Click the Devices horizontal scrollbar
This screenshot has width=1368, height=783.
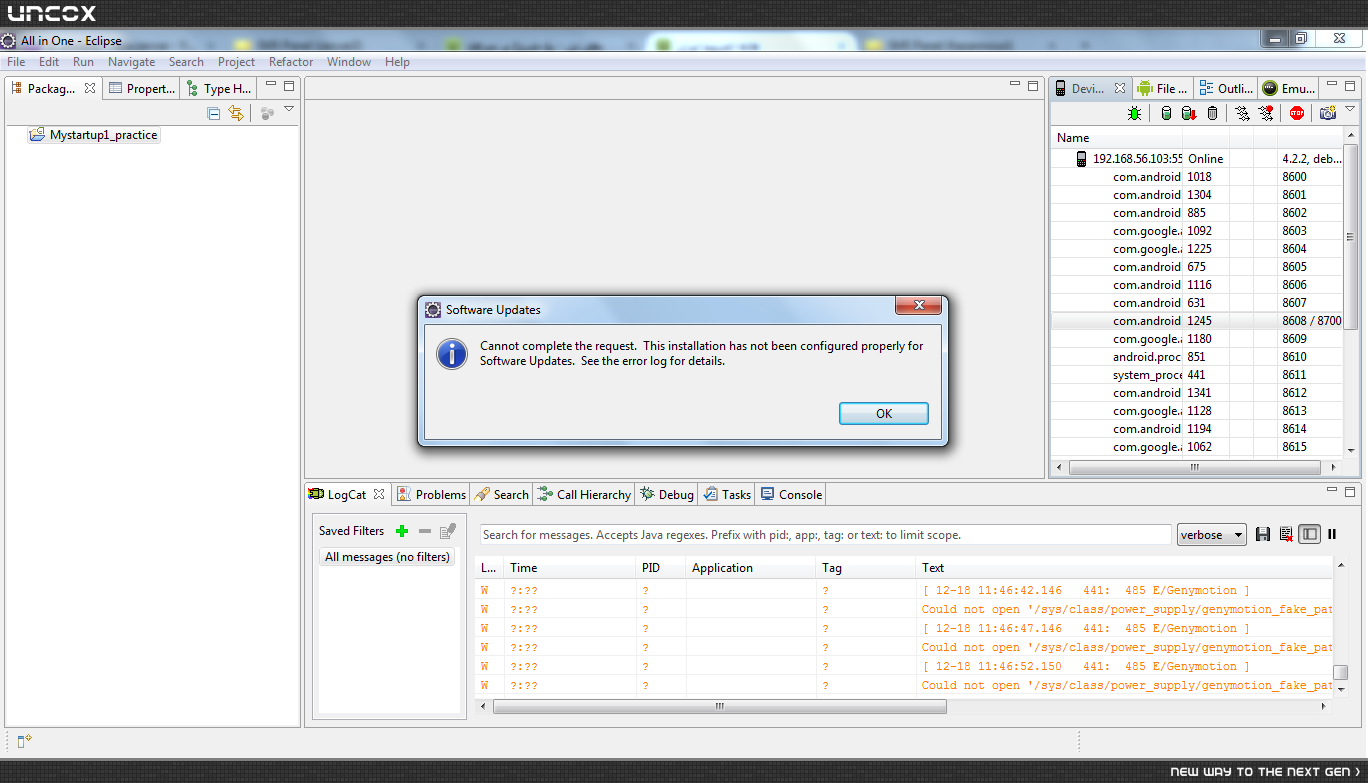1195,467
